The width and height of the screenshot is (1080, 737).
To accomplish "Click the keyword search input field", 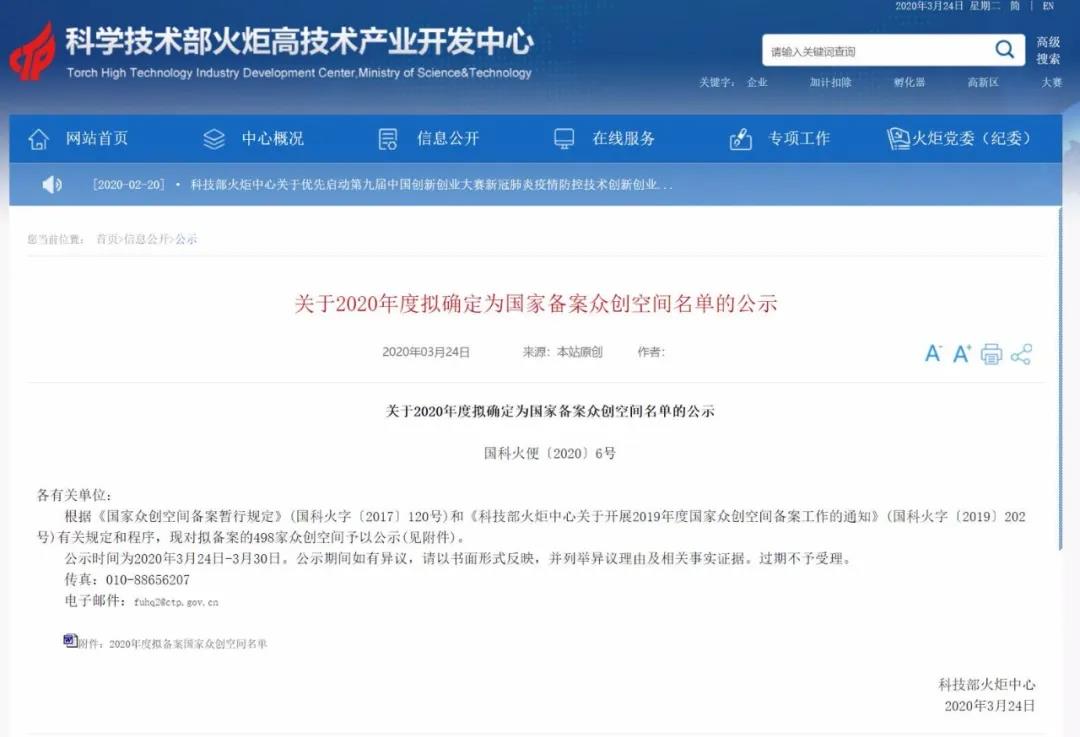I will (878, 51).
